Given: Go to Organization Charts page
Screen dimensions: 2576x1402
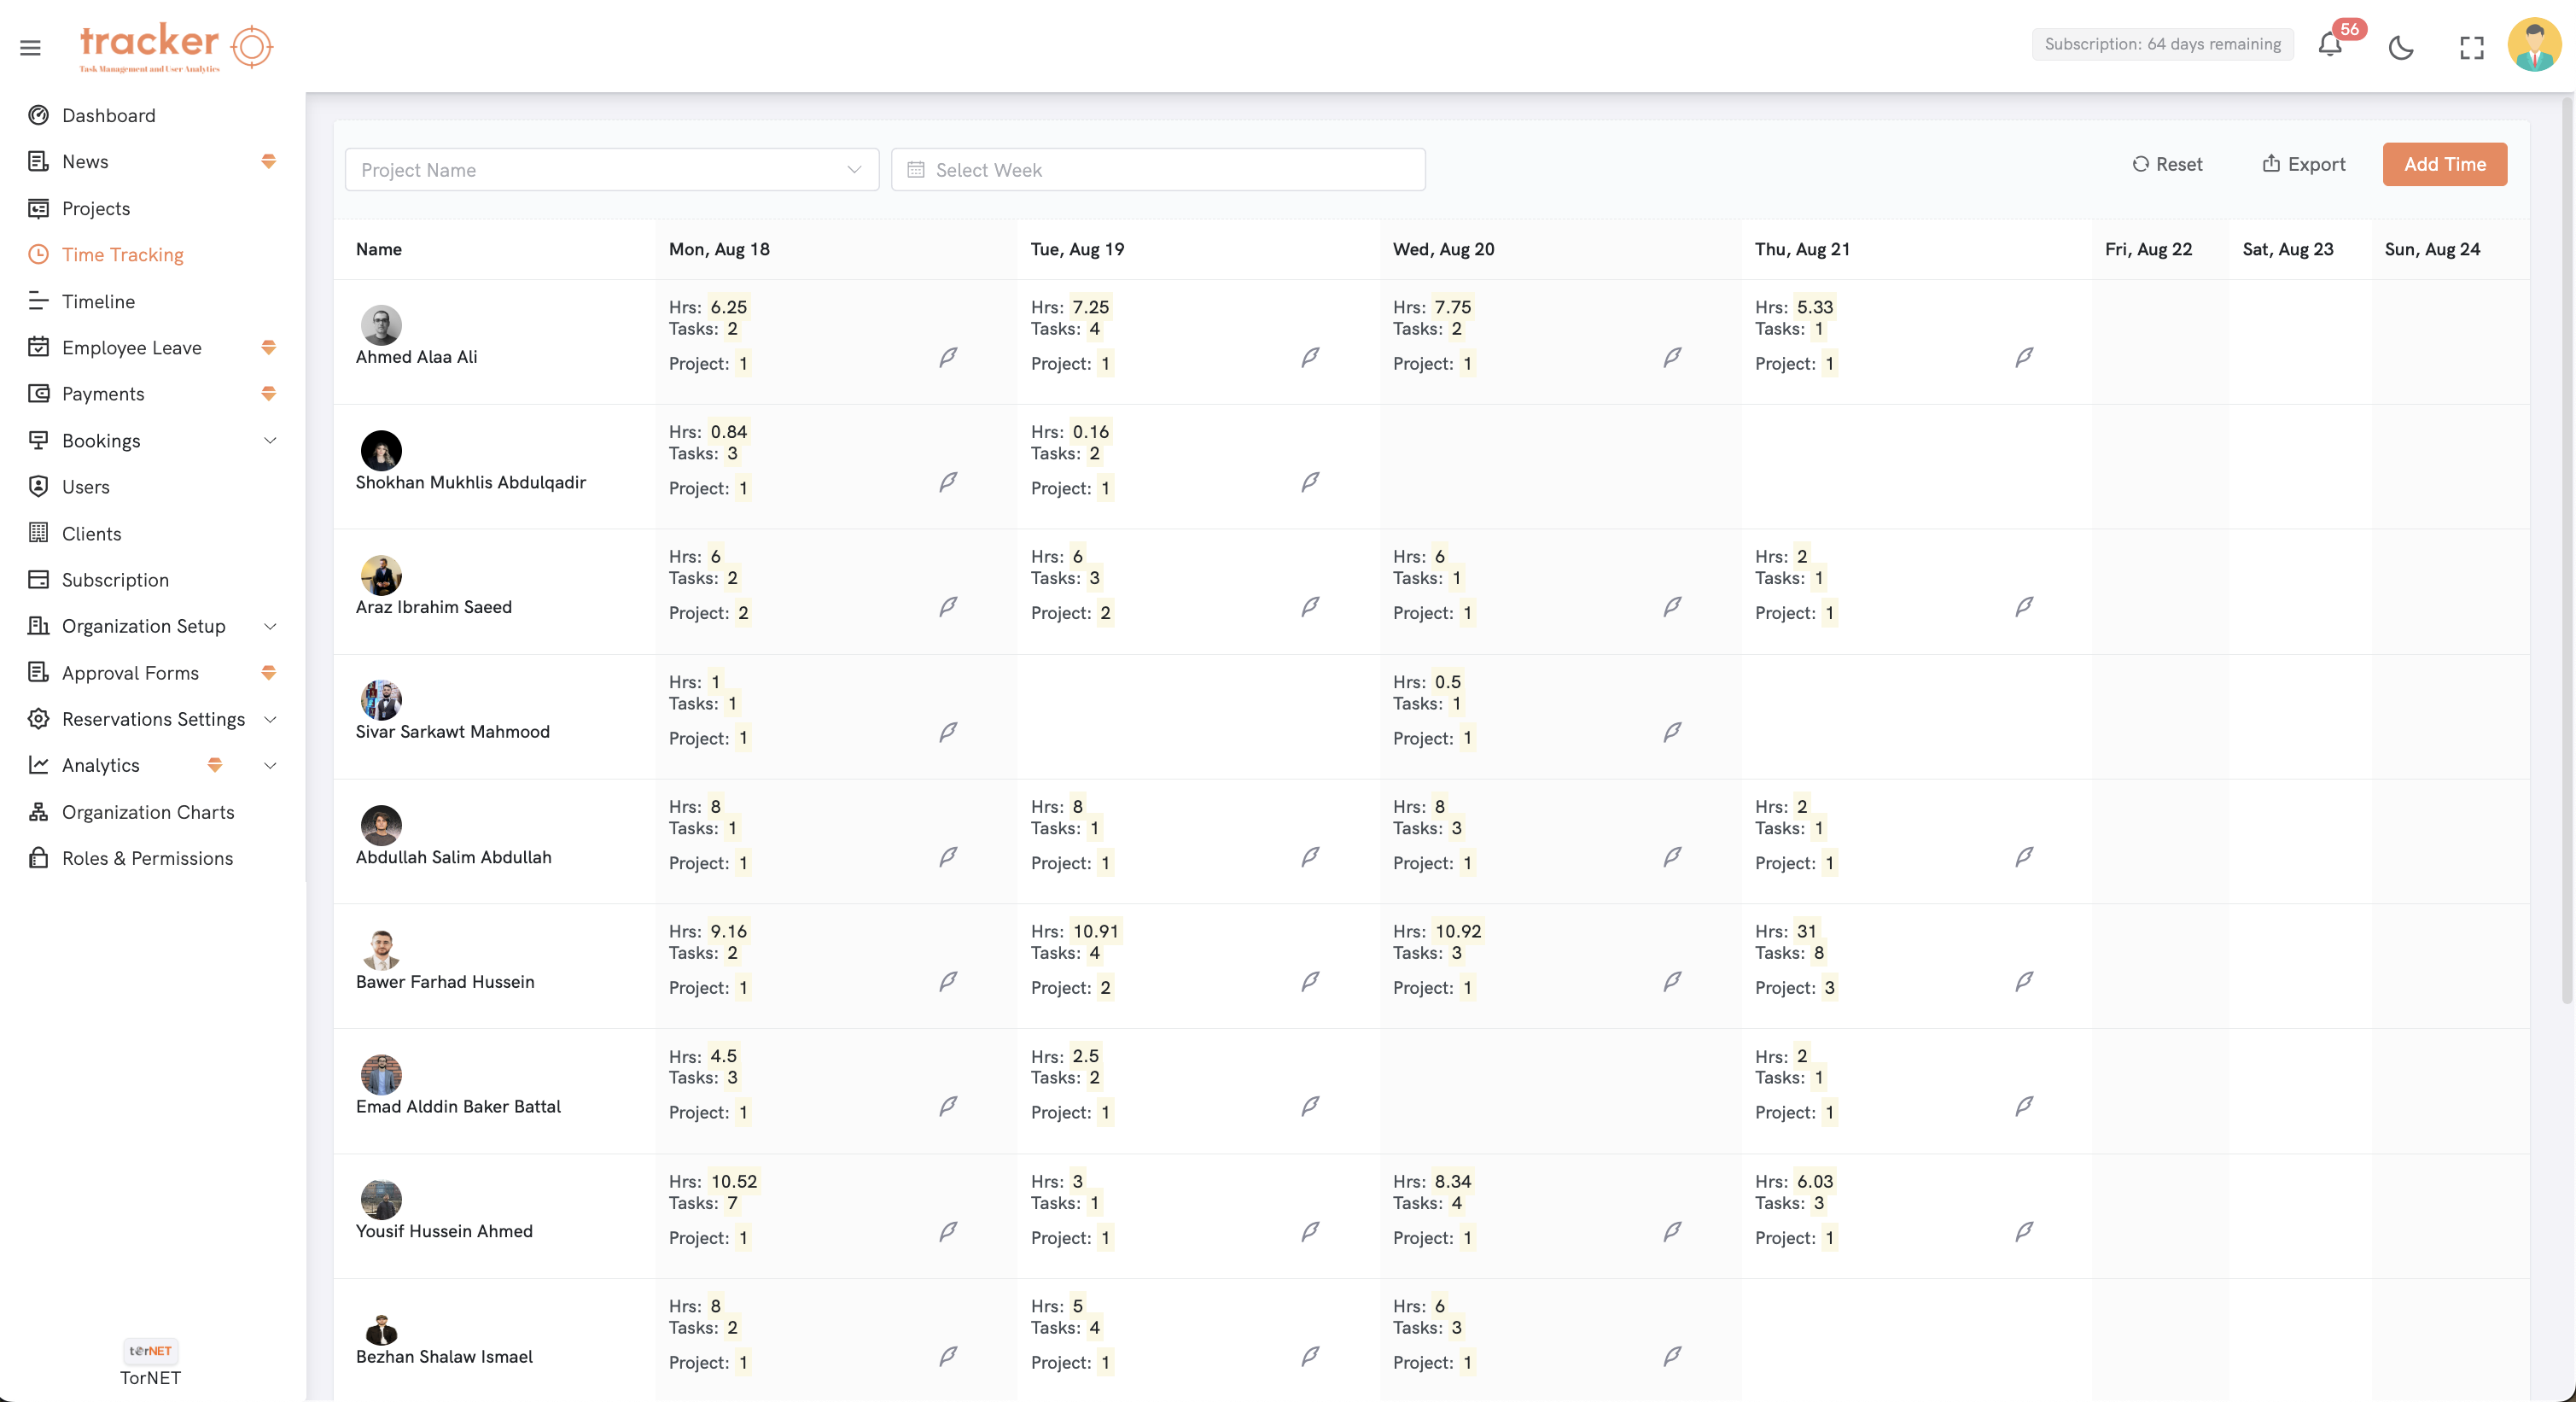Looking at the screenshot, I should pos(147,812).
